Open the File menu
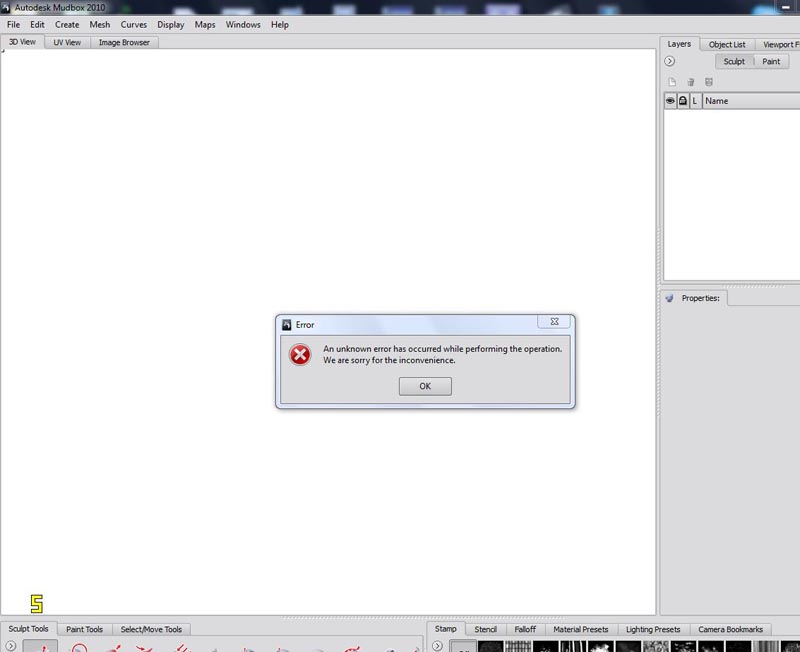This screenshot has height=652, width=800. [x=13, y=24]
